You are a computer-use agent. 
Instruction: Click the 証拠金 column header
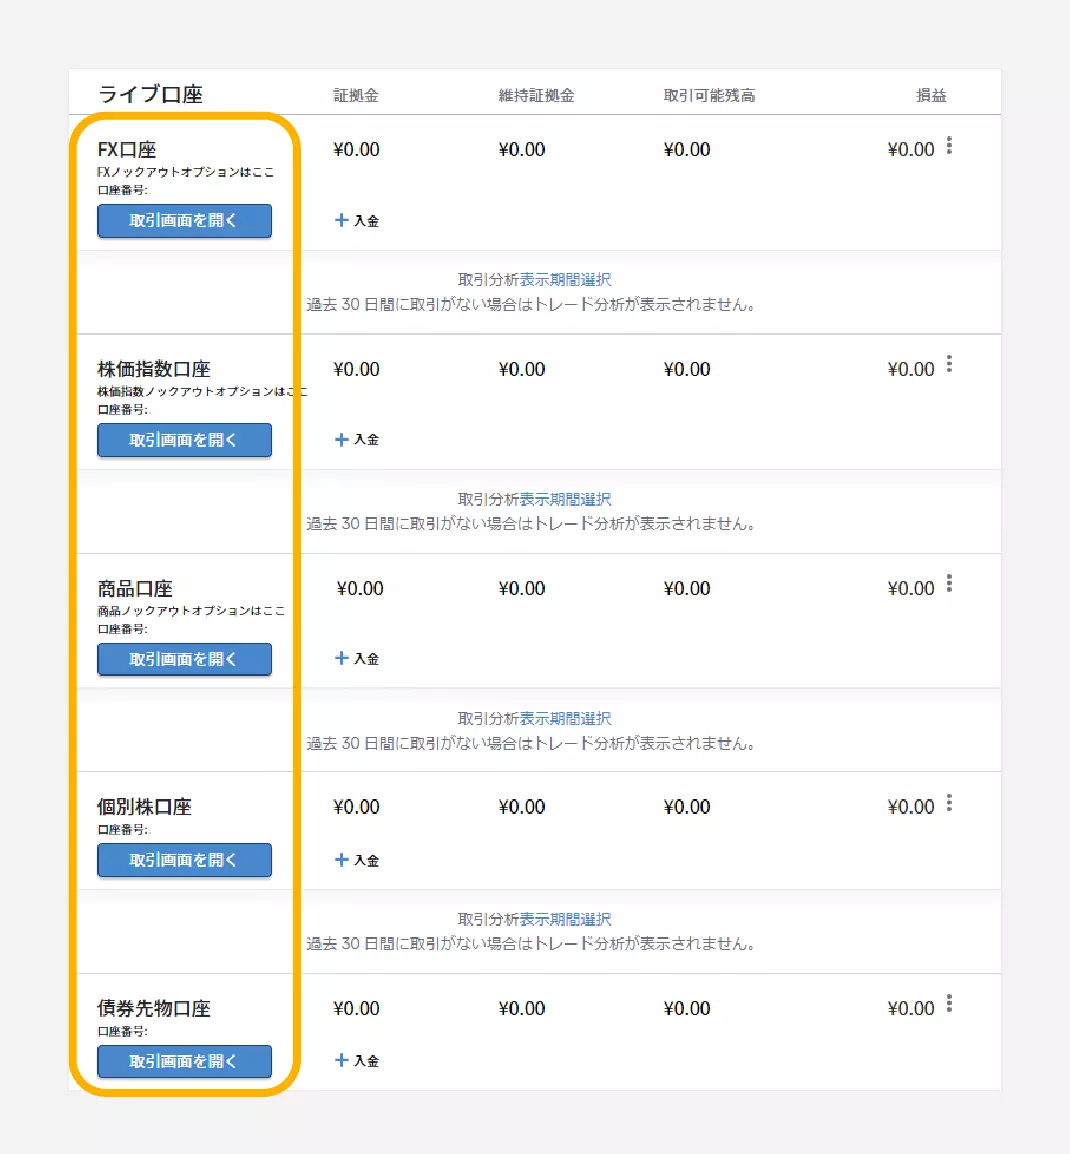click(x=356, y=96)
